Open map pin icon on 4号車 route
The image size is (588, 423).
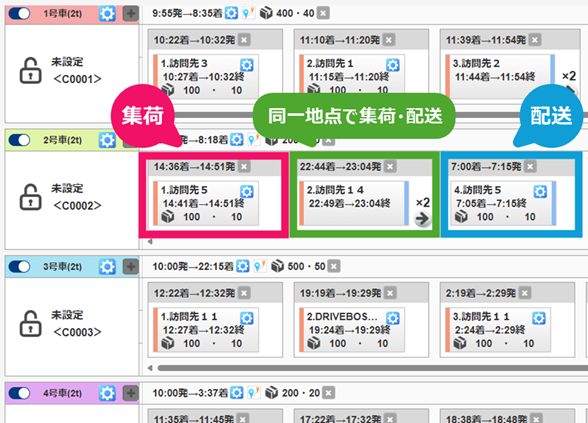[x=254, y=393]
